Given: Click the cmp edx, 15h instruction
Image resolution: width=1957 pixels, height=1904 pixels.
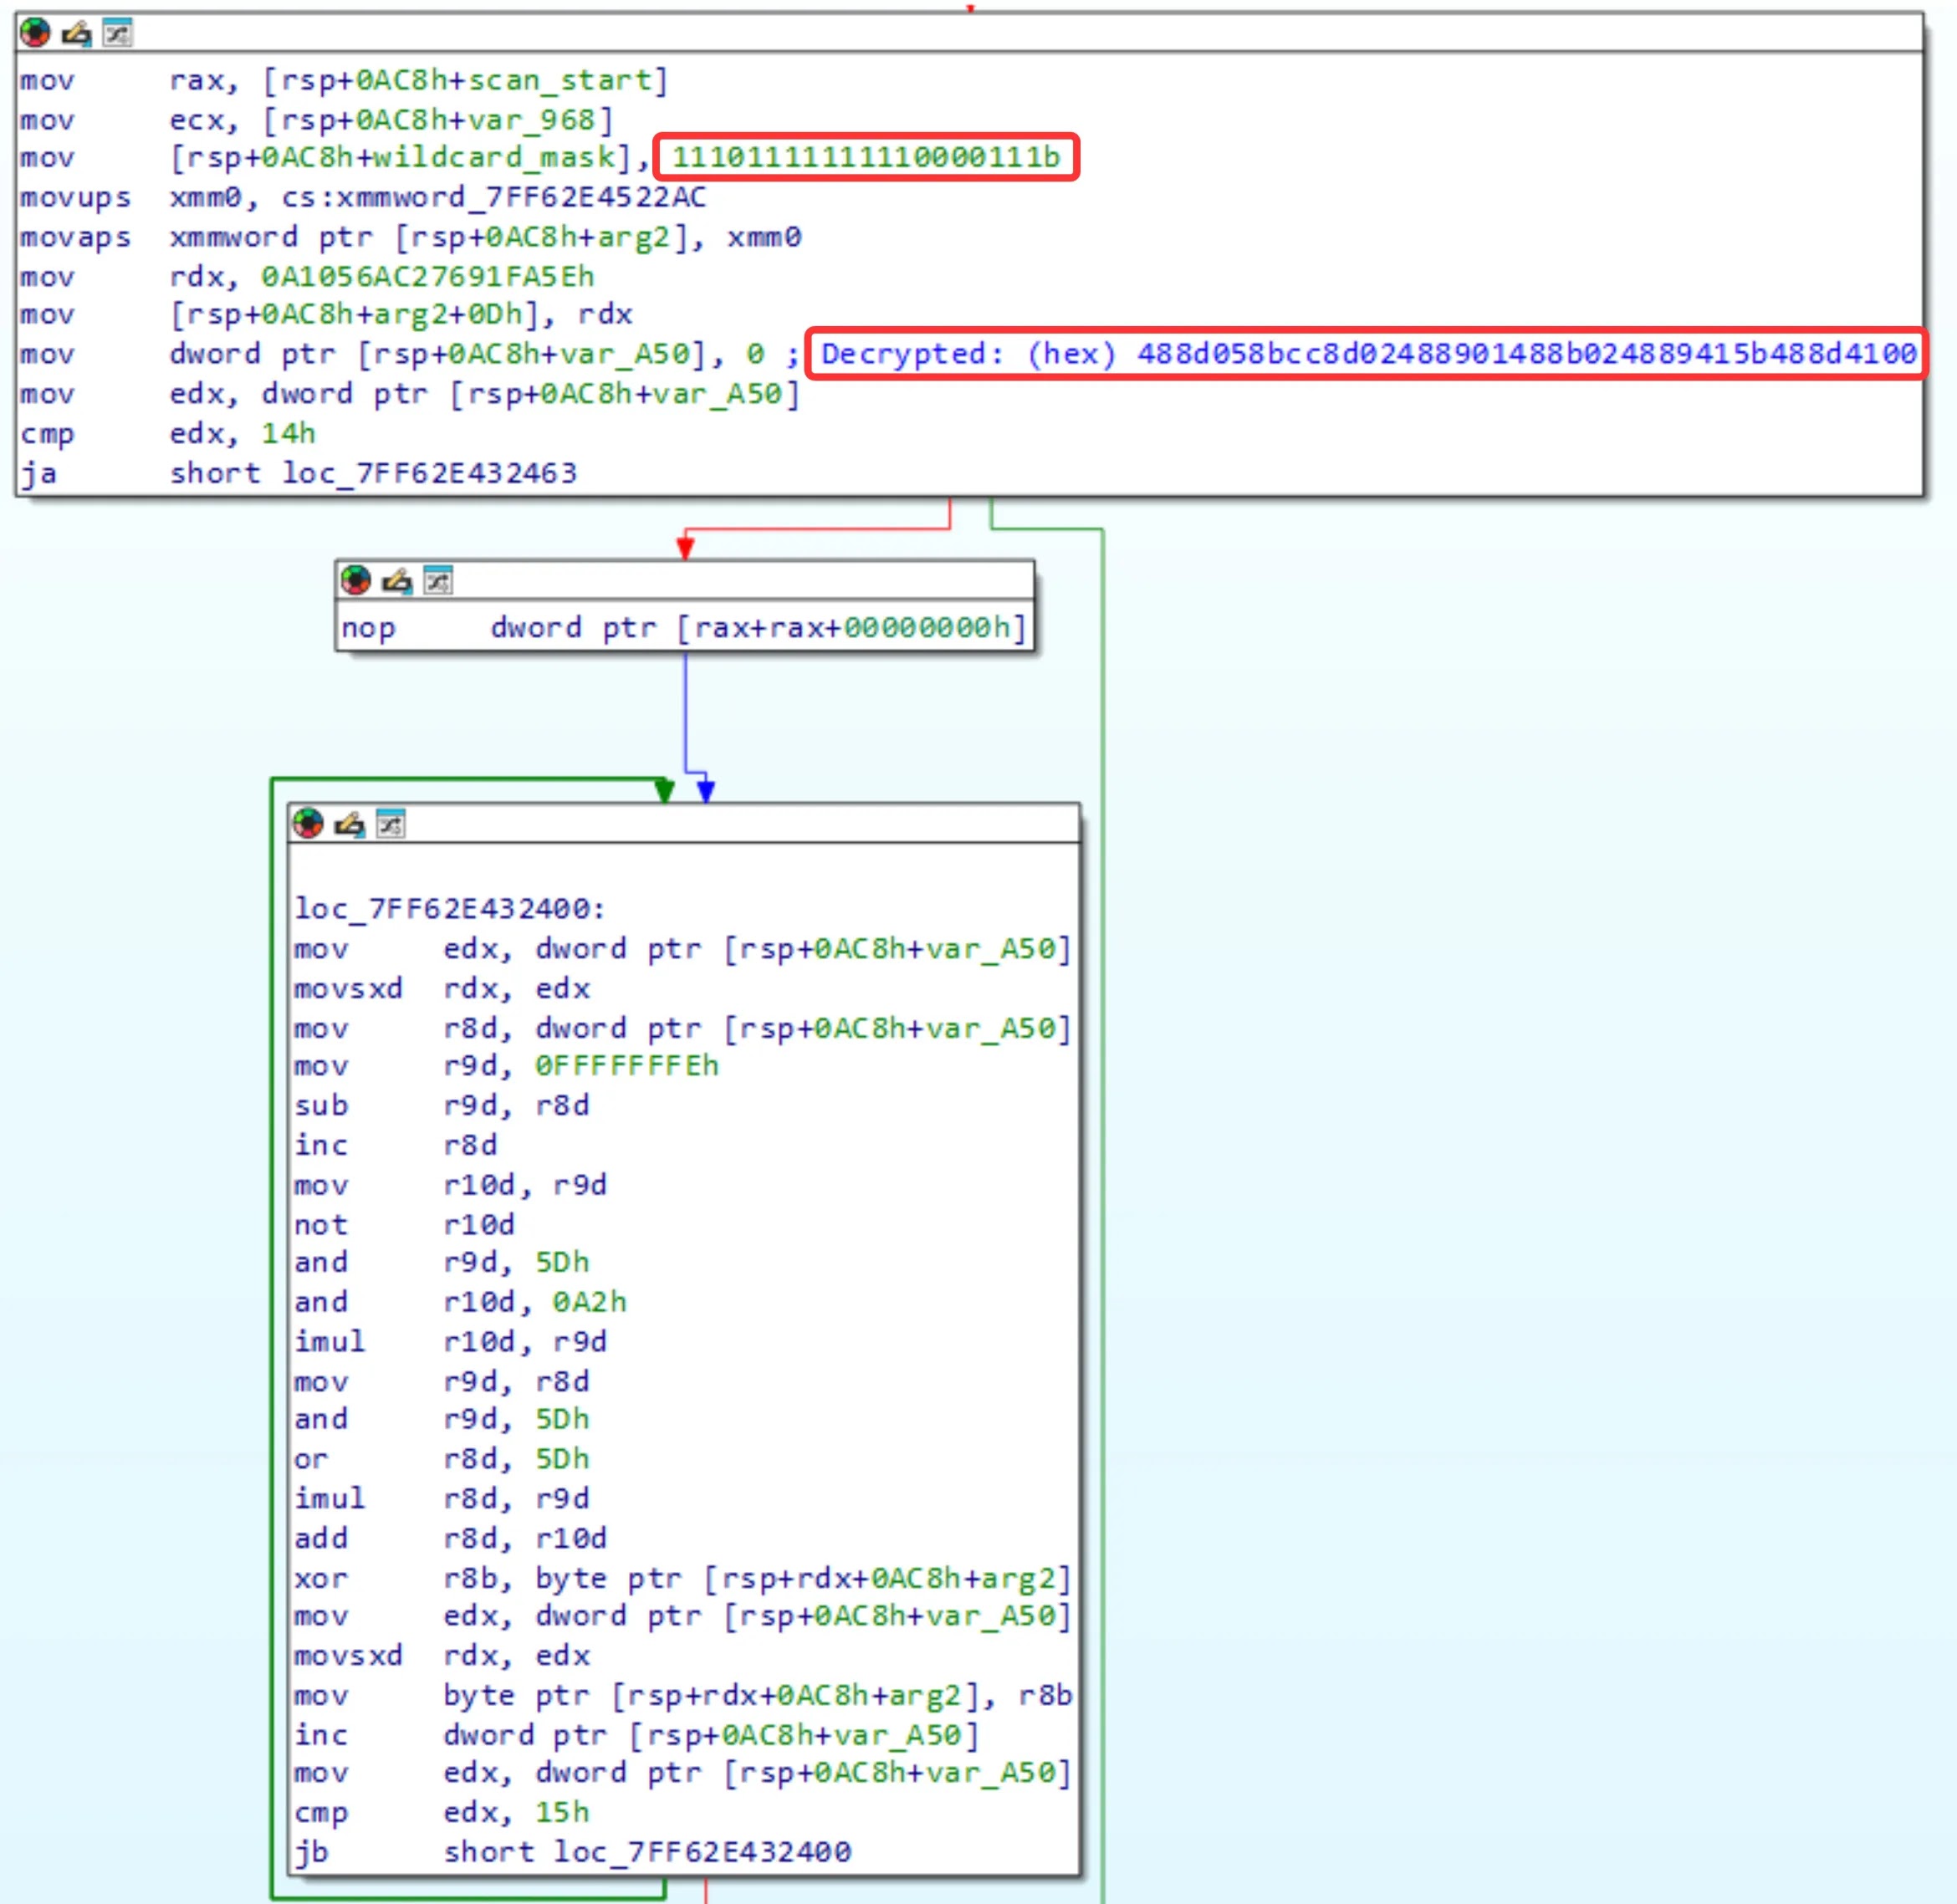Looking at the screenshot, I should tap(442, 1812).
